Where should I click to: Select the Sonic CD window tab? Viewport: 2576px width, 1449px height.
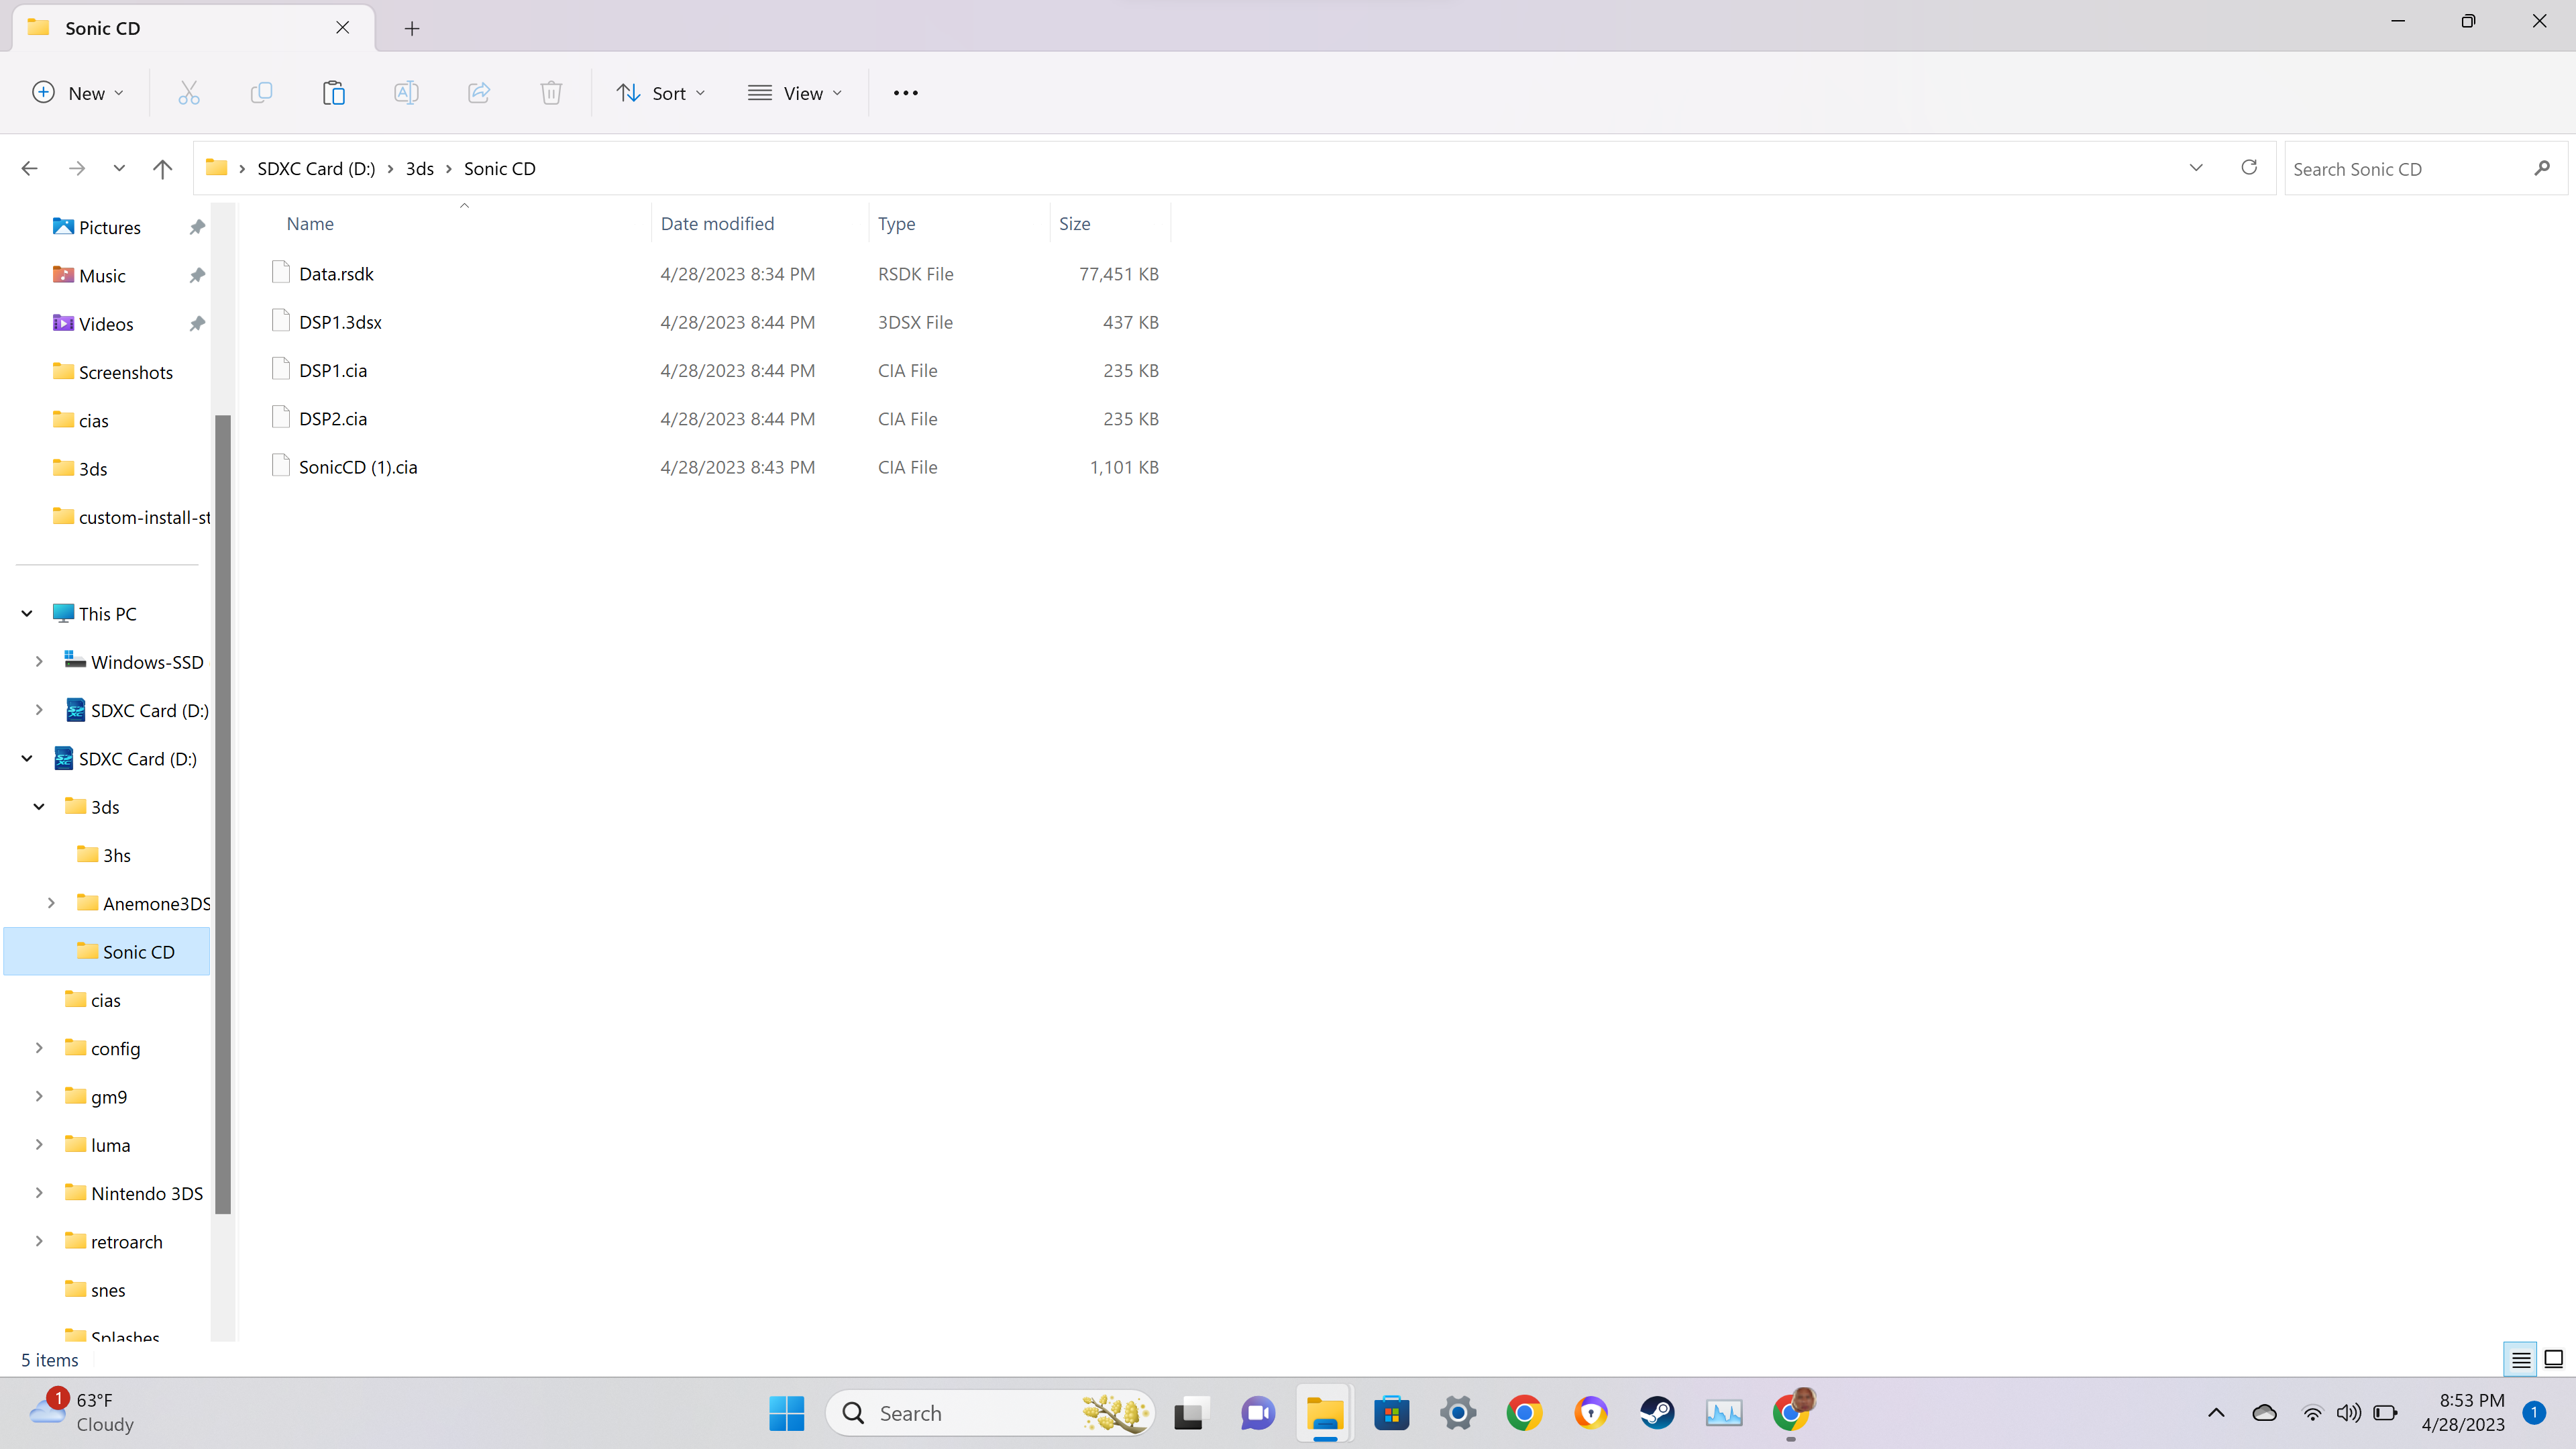coord(193,28)
